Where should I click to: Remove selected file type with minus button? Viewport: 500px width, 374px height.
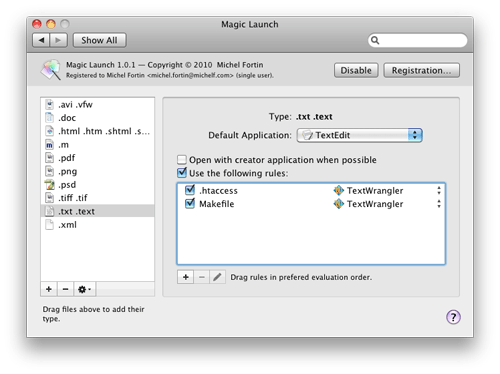coord(65,289)
